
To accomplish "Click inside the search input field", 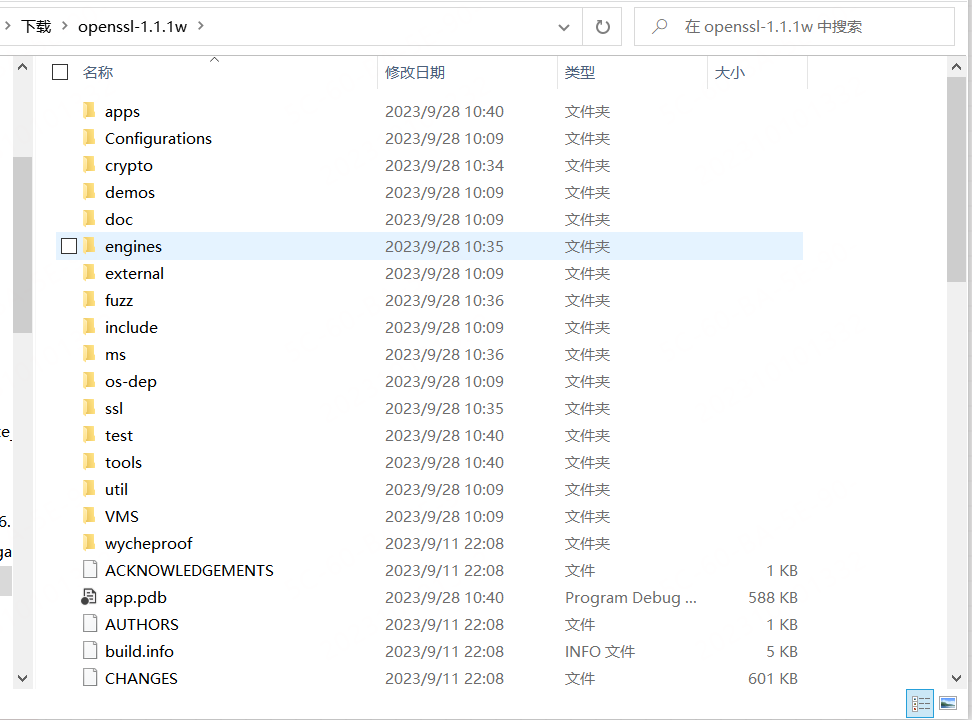I will 790,26.
